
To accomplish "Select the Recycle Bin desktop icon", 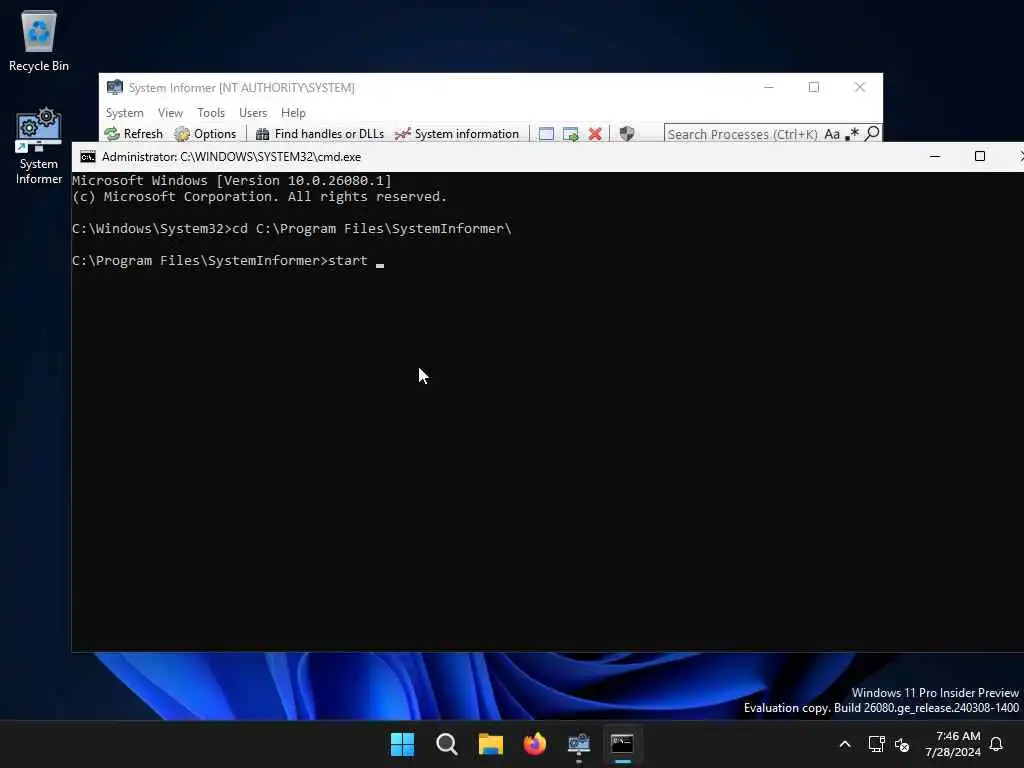I will point(39,40).
